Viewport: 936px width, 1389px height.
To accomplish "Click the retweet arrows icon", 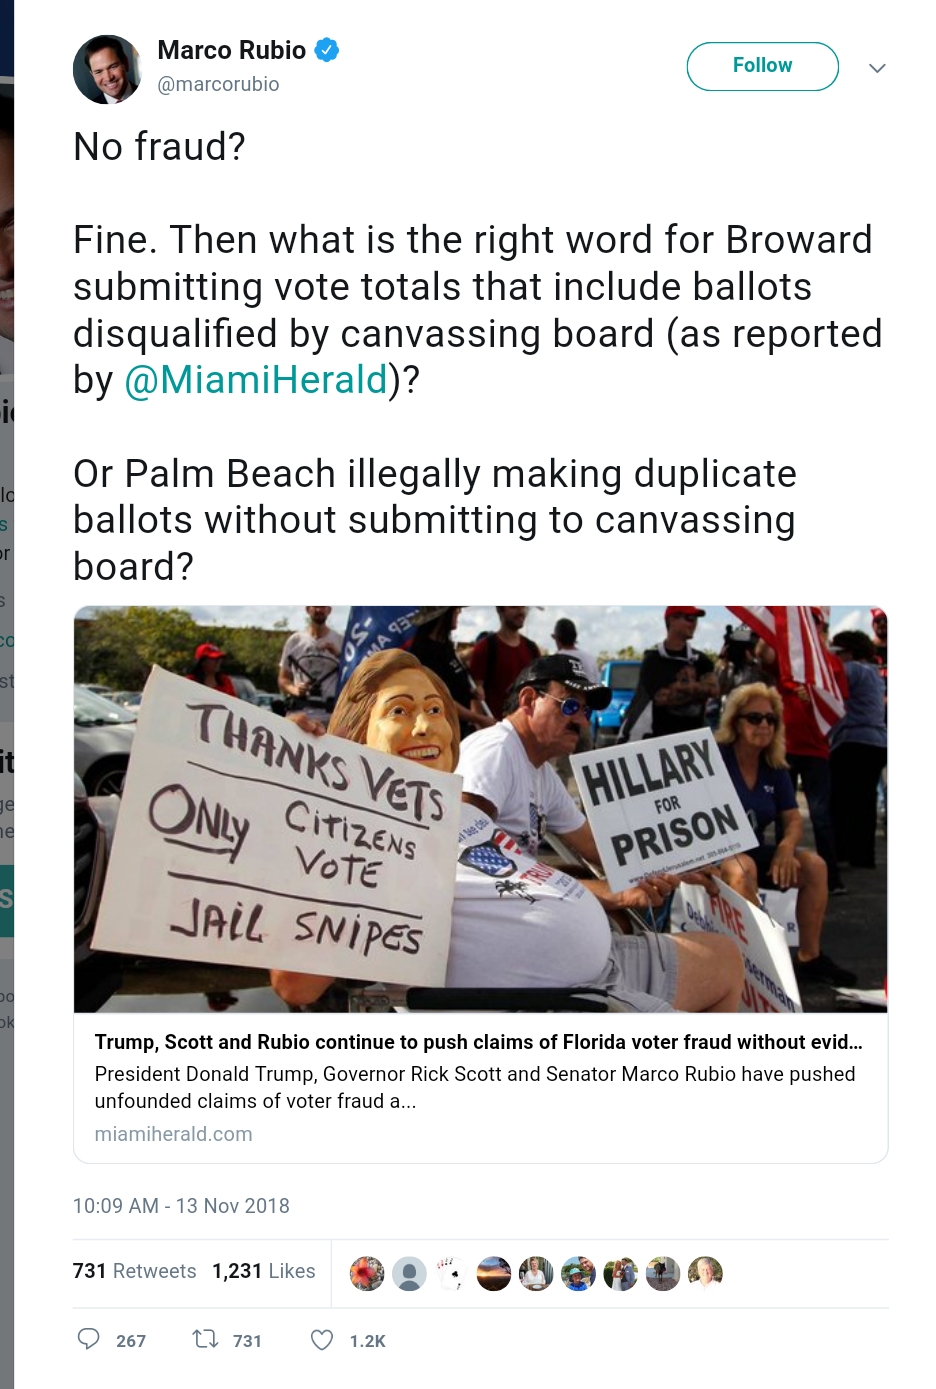I will (206, 1339).
